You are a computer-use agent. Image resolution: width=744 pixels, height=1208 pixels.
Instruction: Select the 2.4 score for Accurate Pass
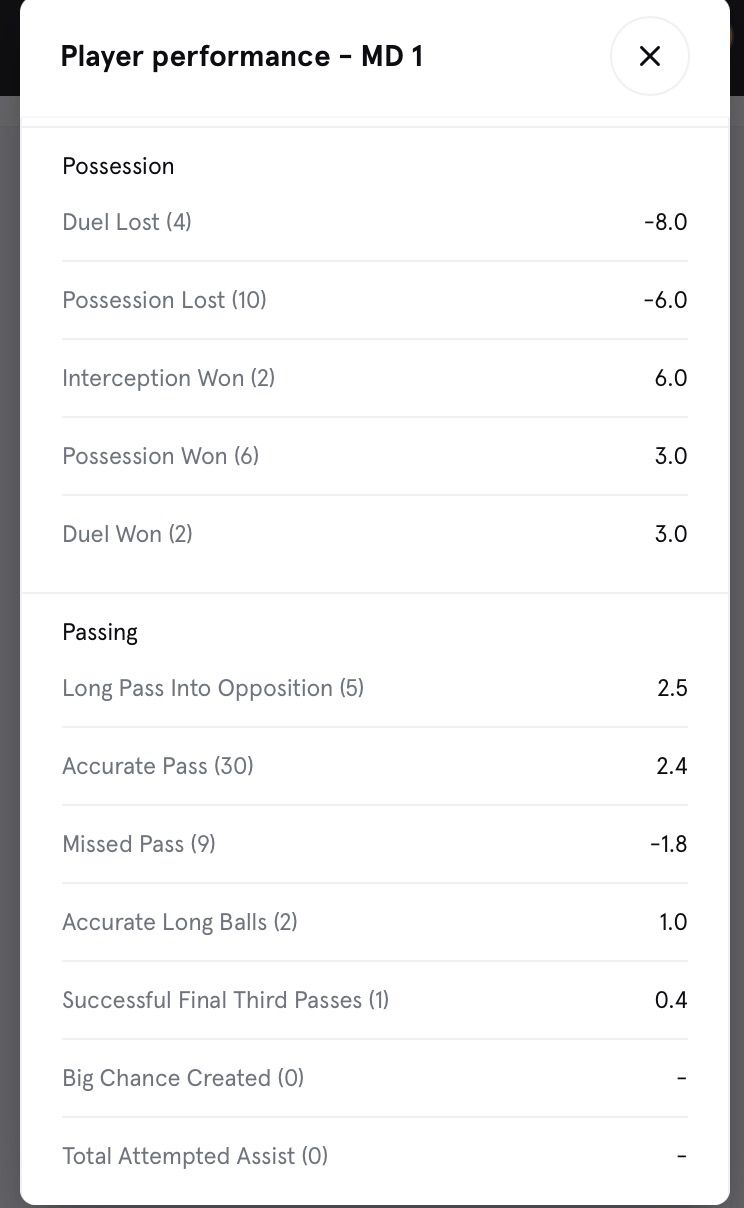tap(672, 766)
